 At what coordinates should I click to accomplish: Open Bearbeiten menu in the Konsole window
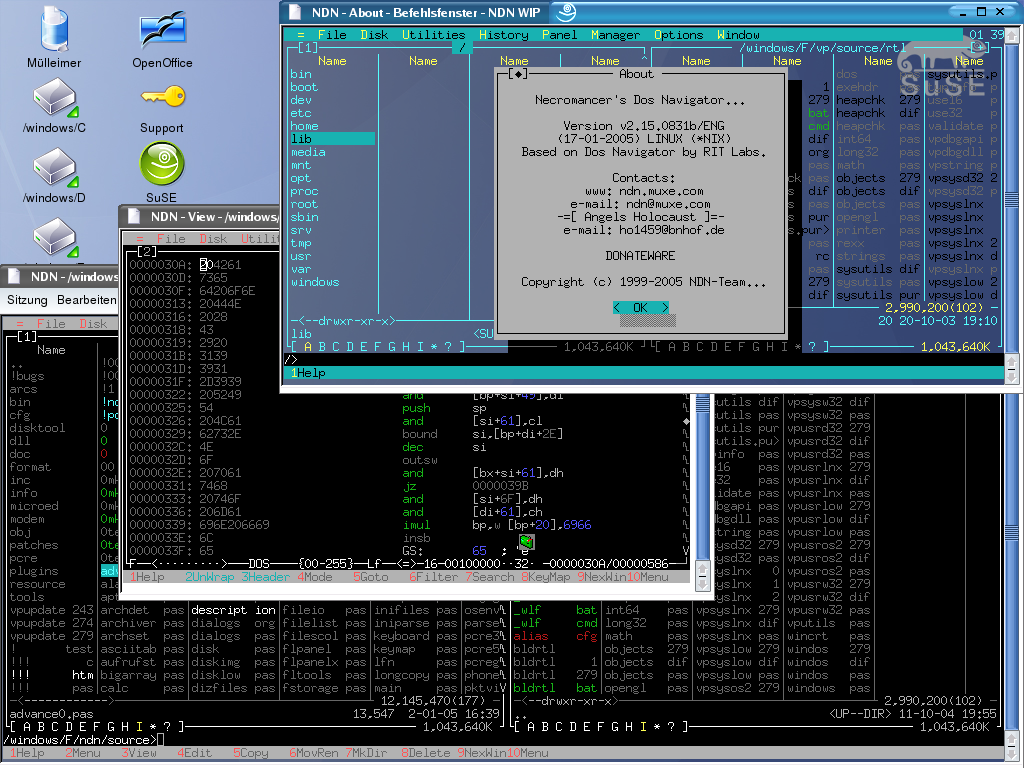point(87,300)
